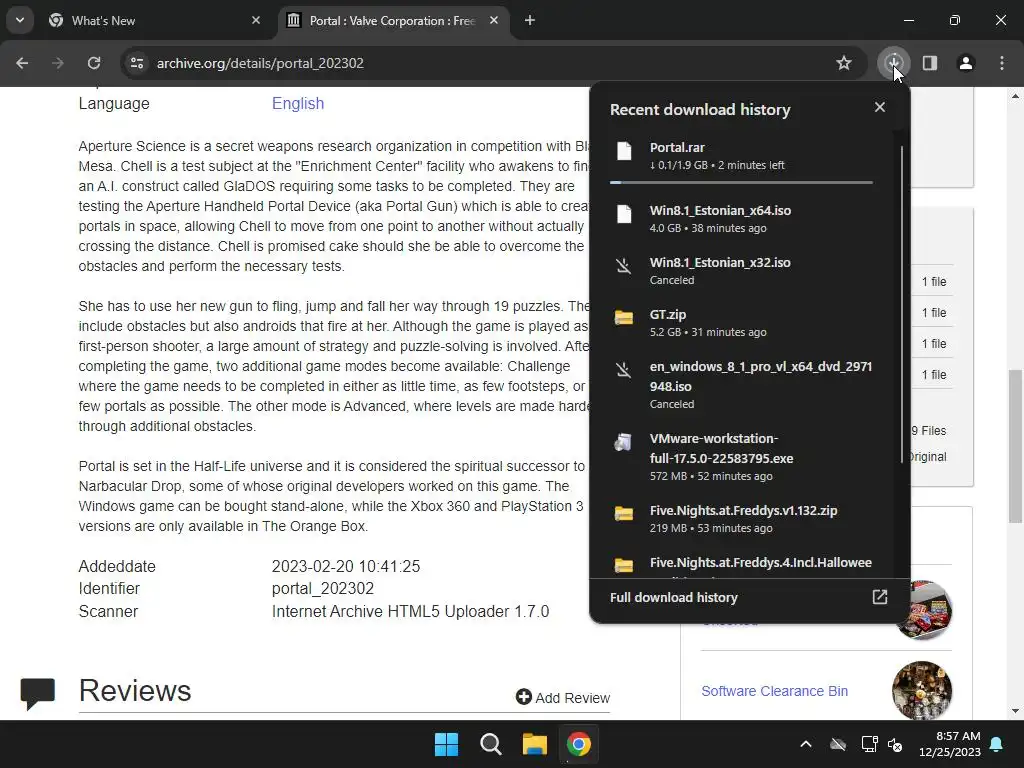
Task: Click canceled icon beside Win8.1_Estonian_x32.iso
Action: coord(624,266)
